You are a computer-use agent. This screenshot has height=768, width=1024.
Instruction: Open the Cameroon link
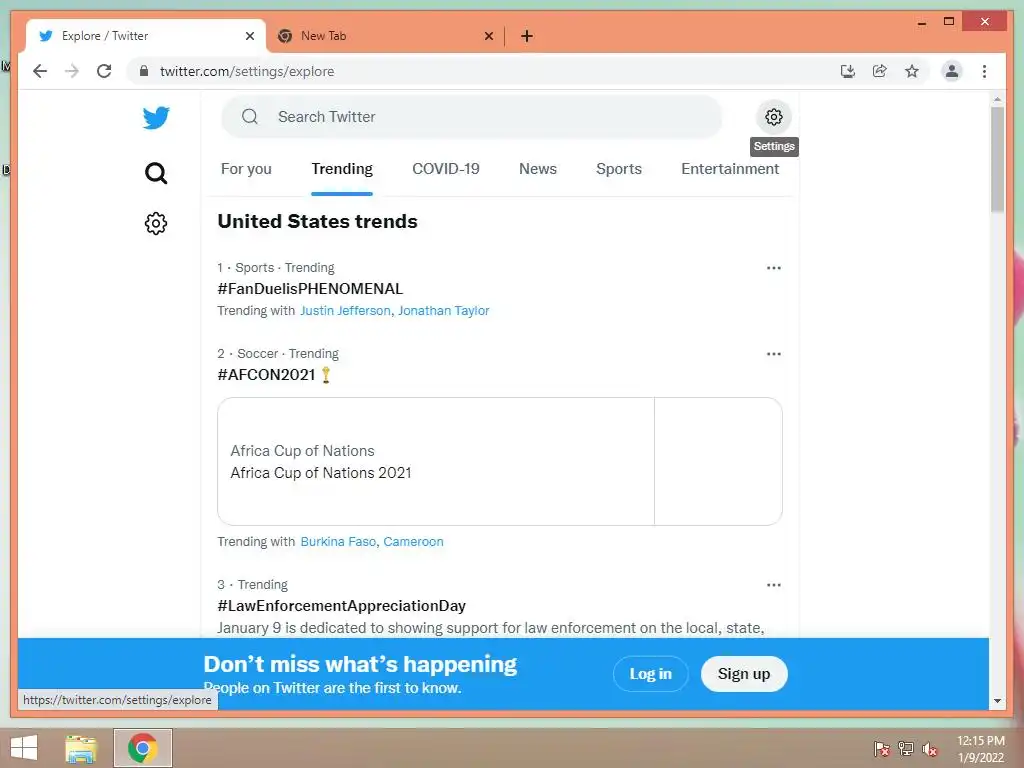coord(413,542)
